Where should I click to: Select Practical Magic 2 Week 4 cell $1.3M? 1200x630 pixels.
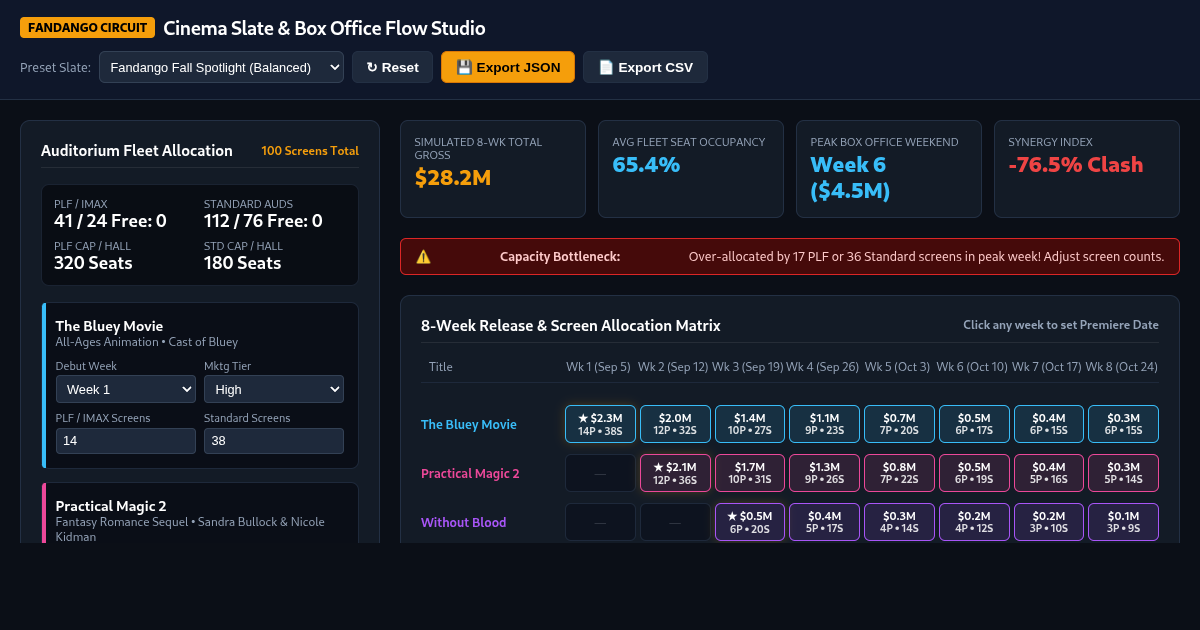(x=824, y=473)
